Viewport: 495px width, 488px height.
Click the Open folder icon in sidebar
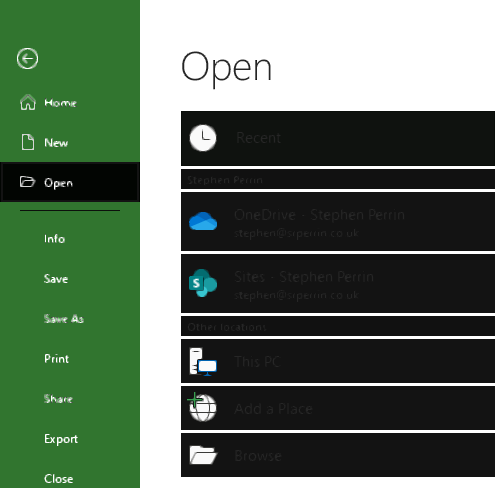(27, 182)
